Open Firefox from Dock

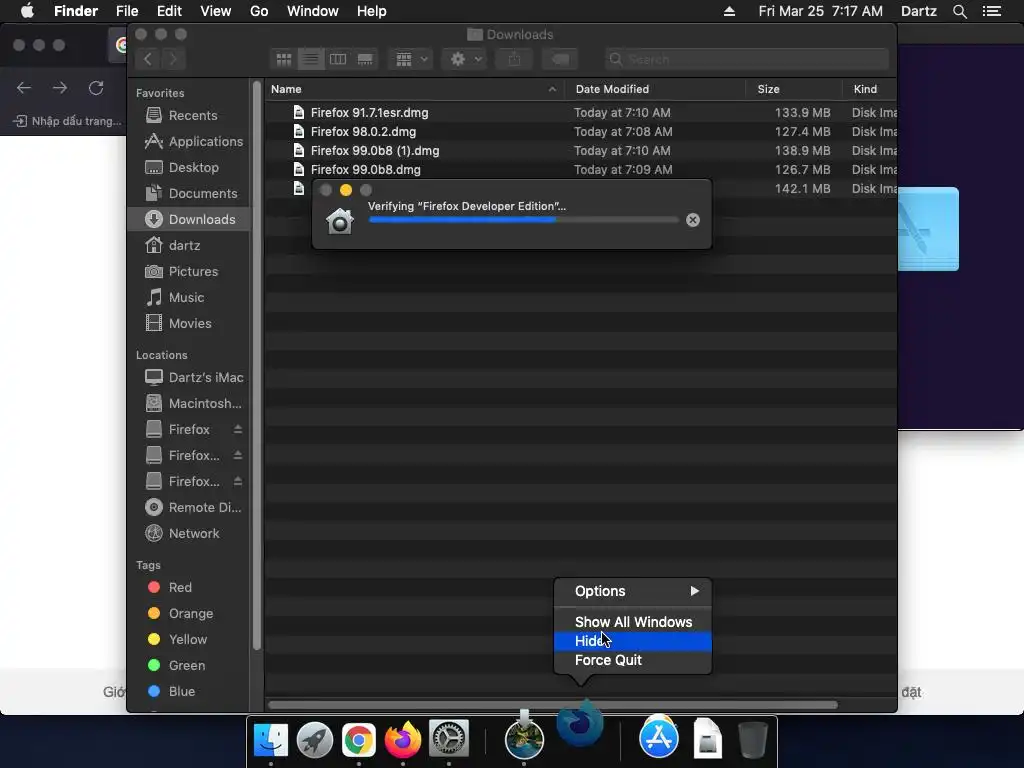click(403, 740)
